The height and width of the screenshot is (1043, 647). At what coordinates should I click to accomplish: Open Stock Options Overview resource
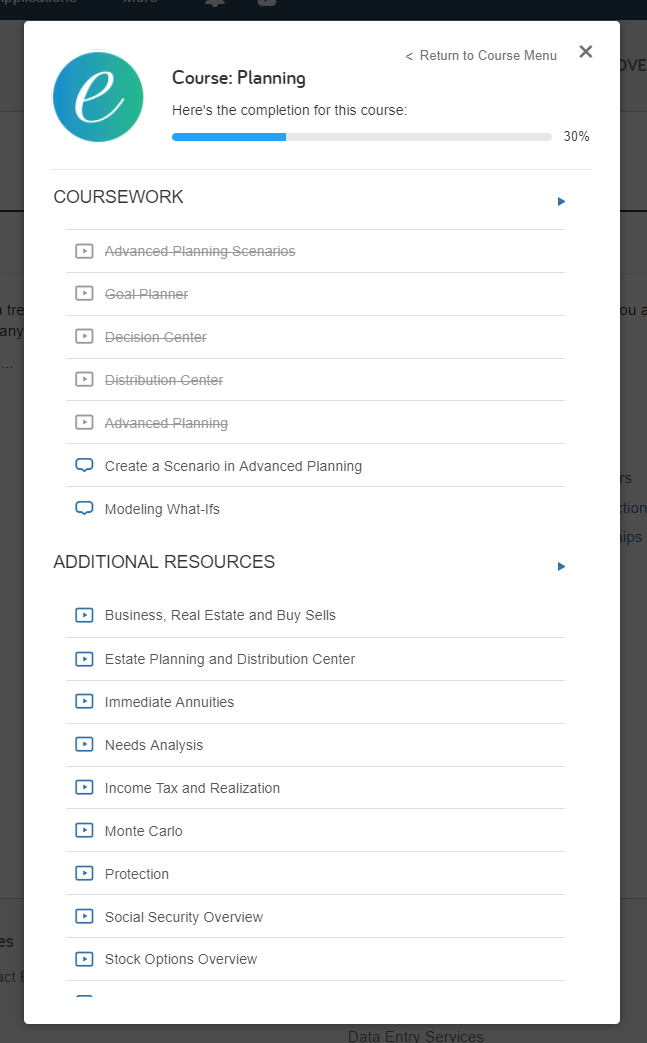181,959
